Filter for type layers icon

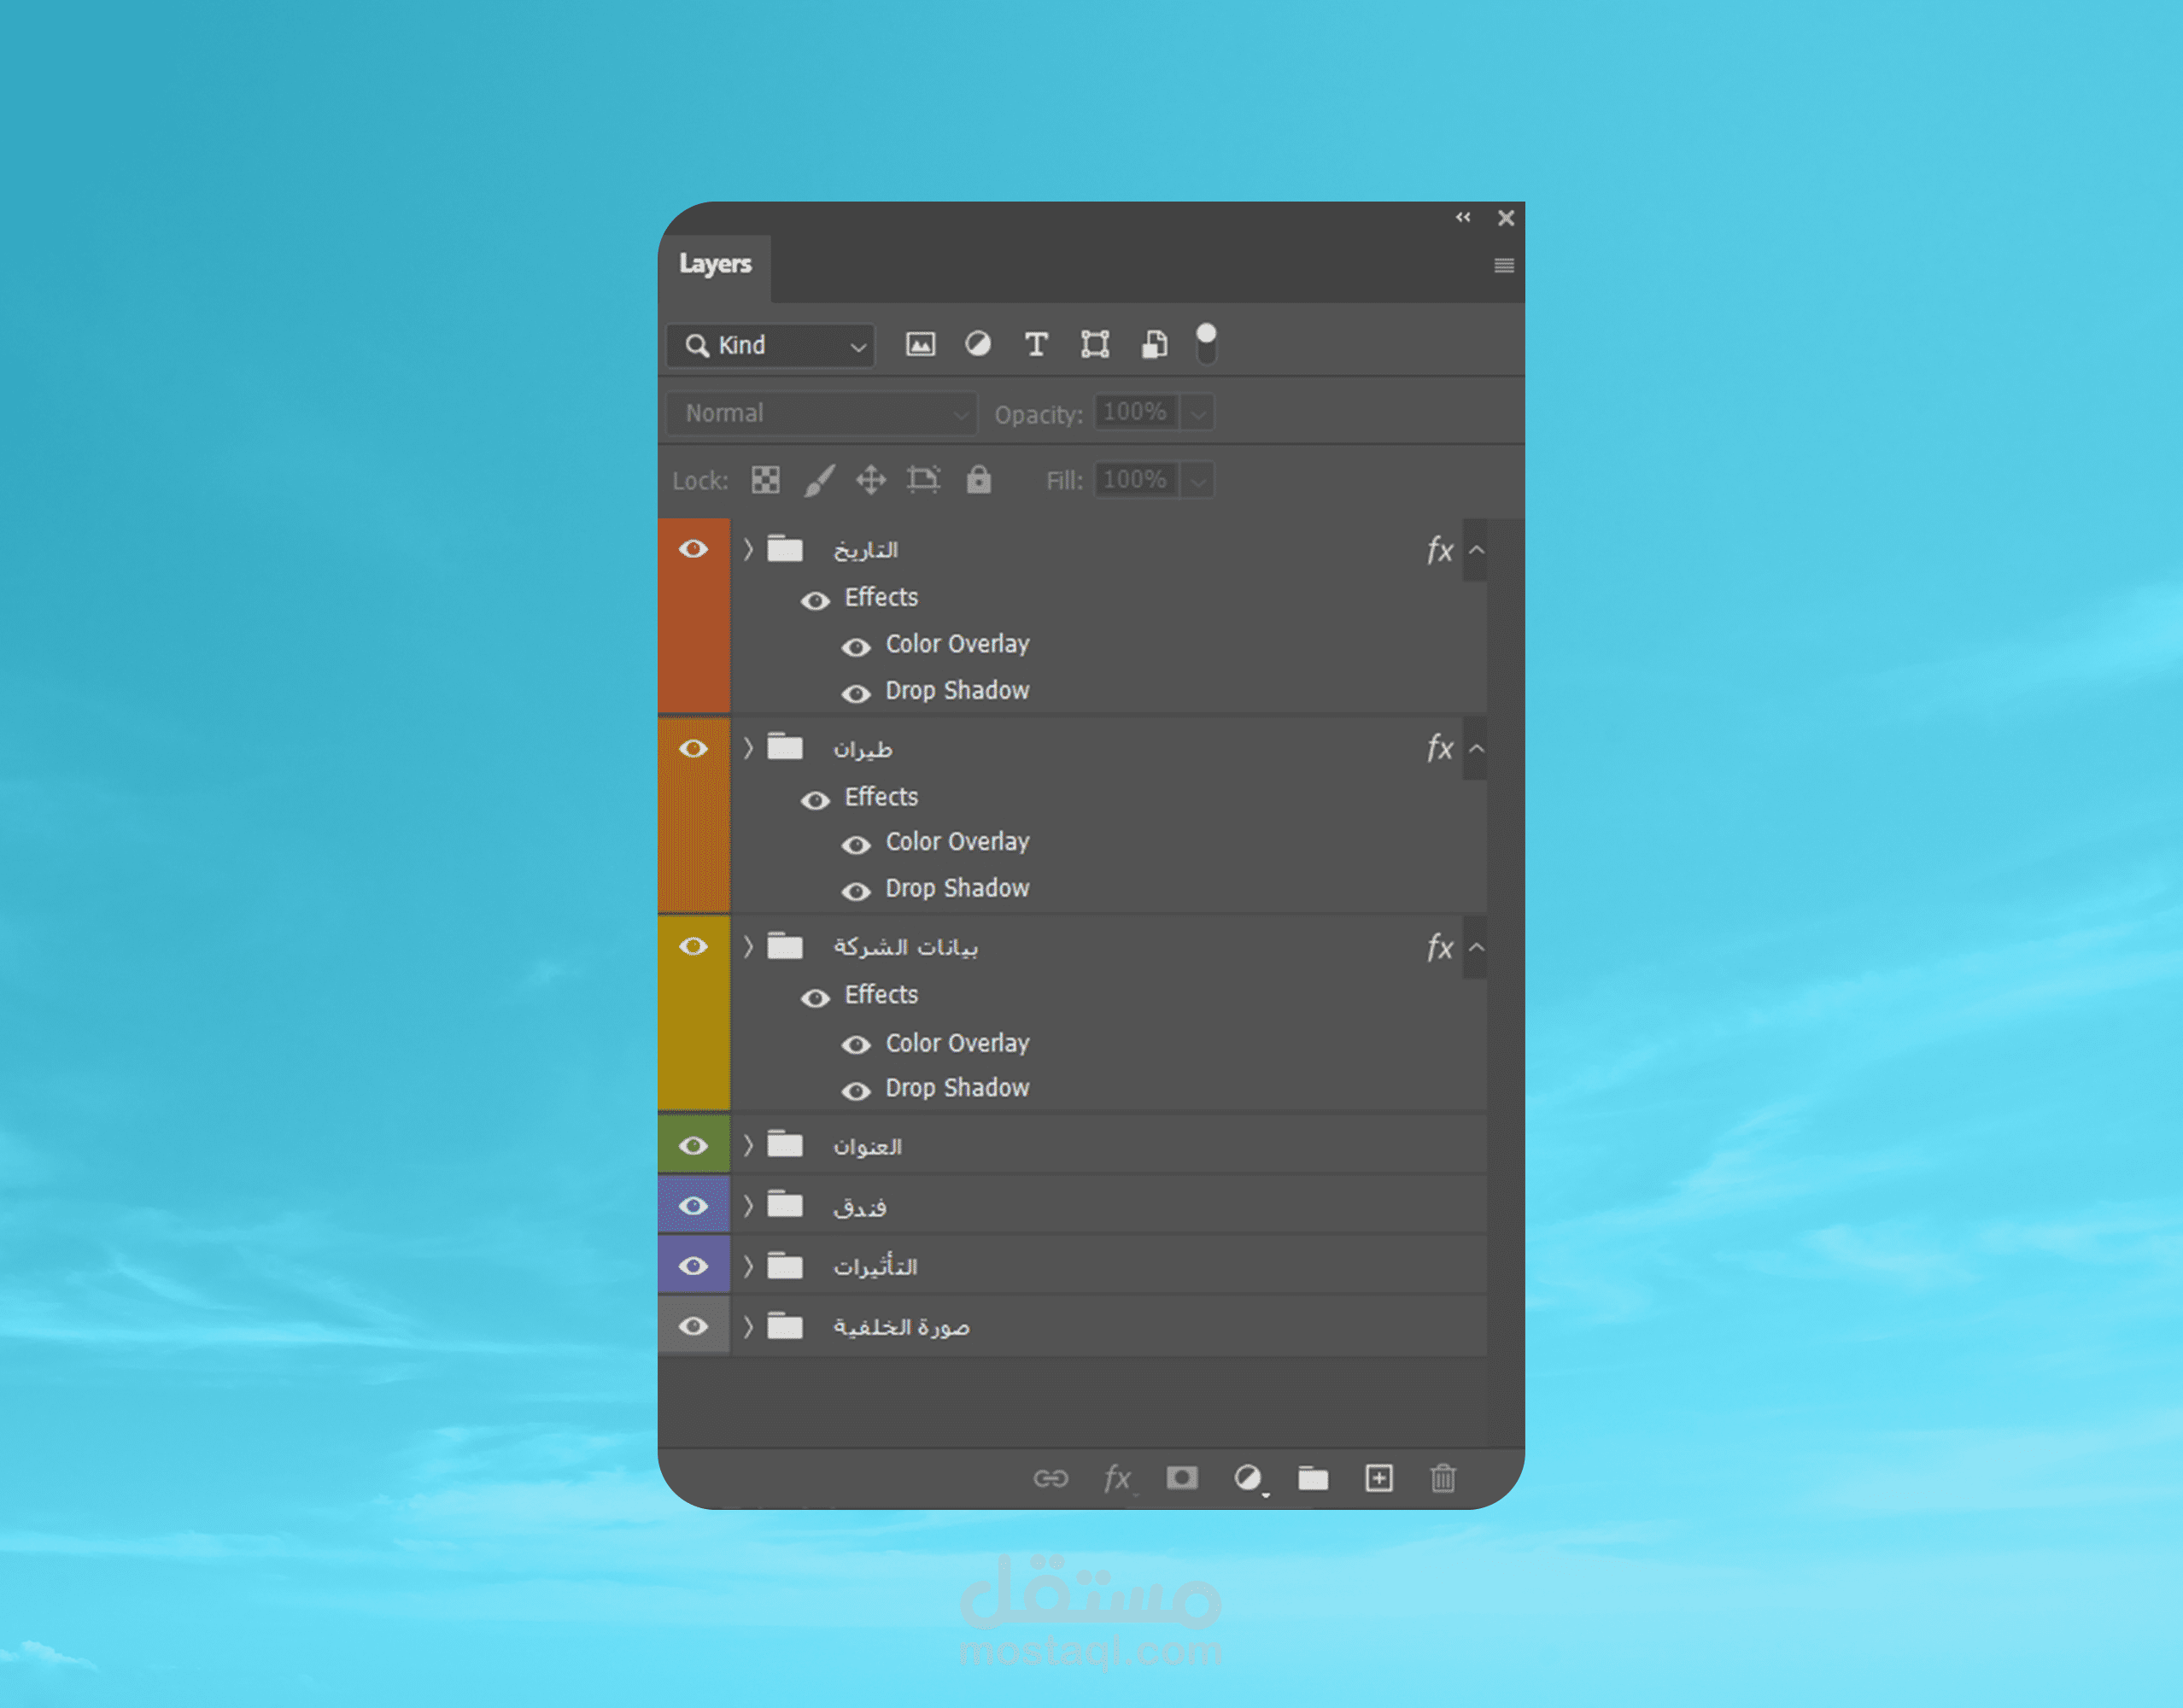click(1036, 345)
